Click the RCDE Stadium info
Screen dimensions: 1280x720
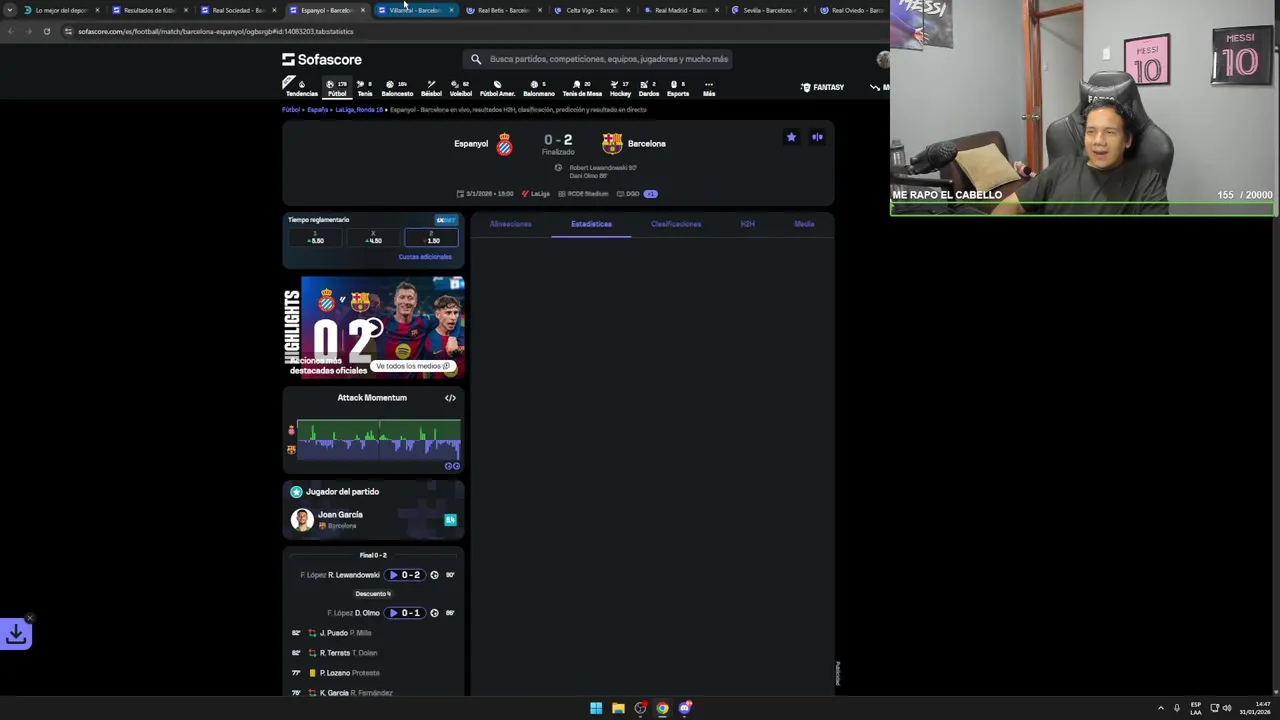583,194
